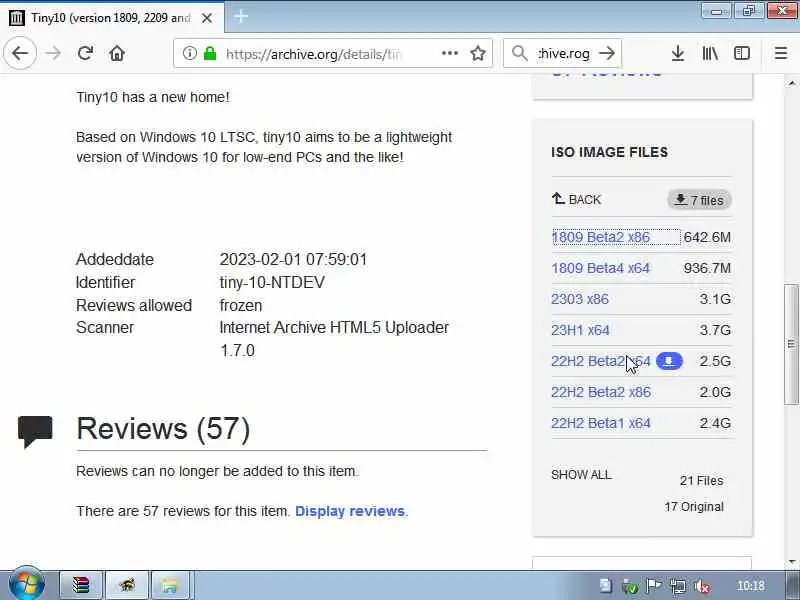Image resolution: width=800 pixels, height=600 pixels.
Task: Click the scrollbar up arrow
Action: (x=791, y=82)
